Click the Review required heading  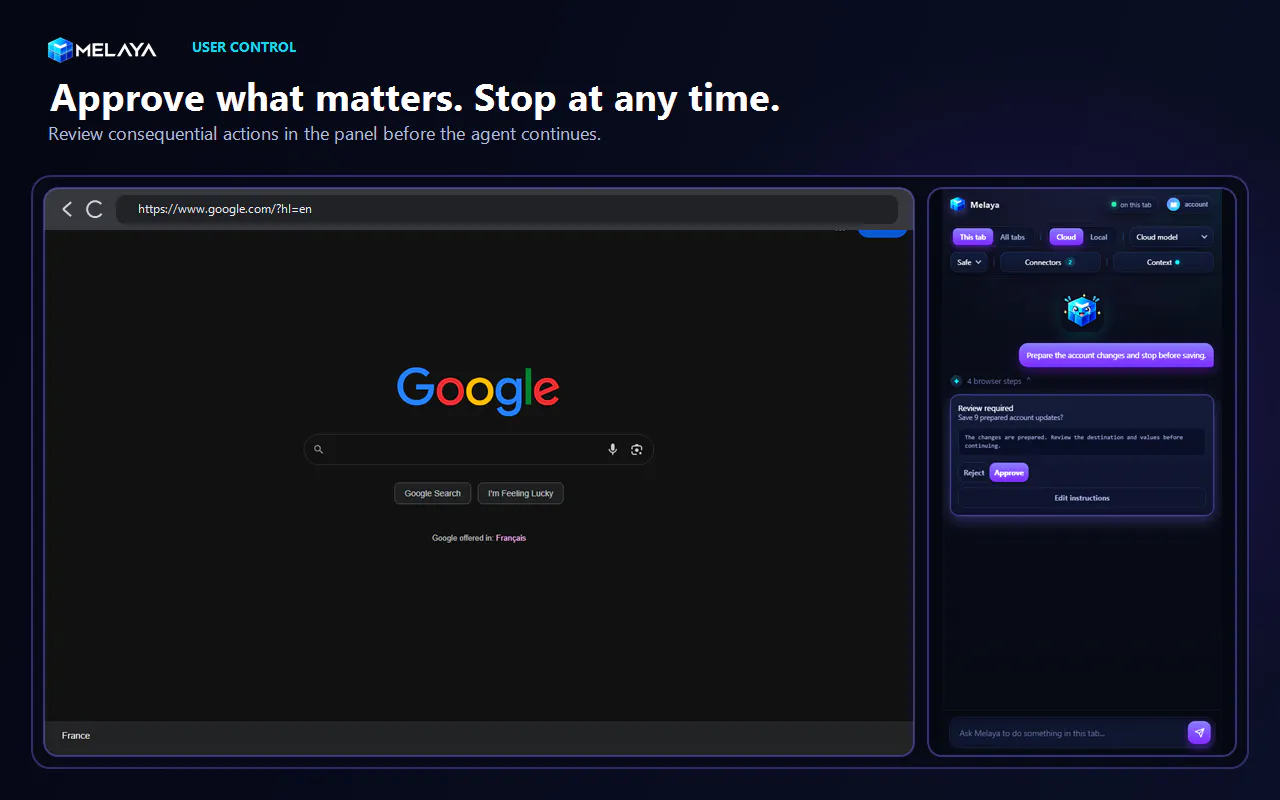[985, 408]
